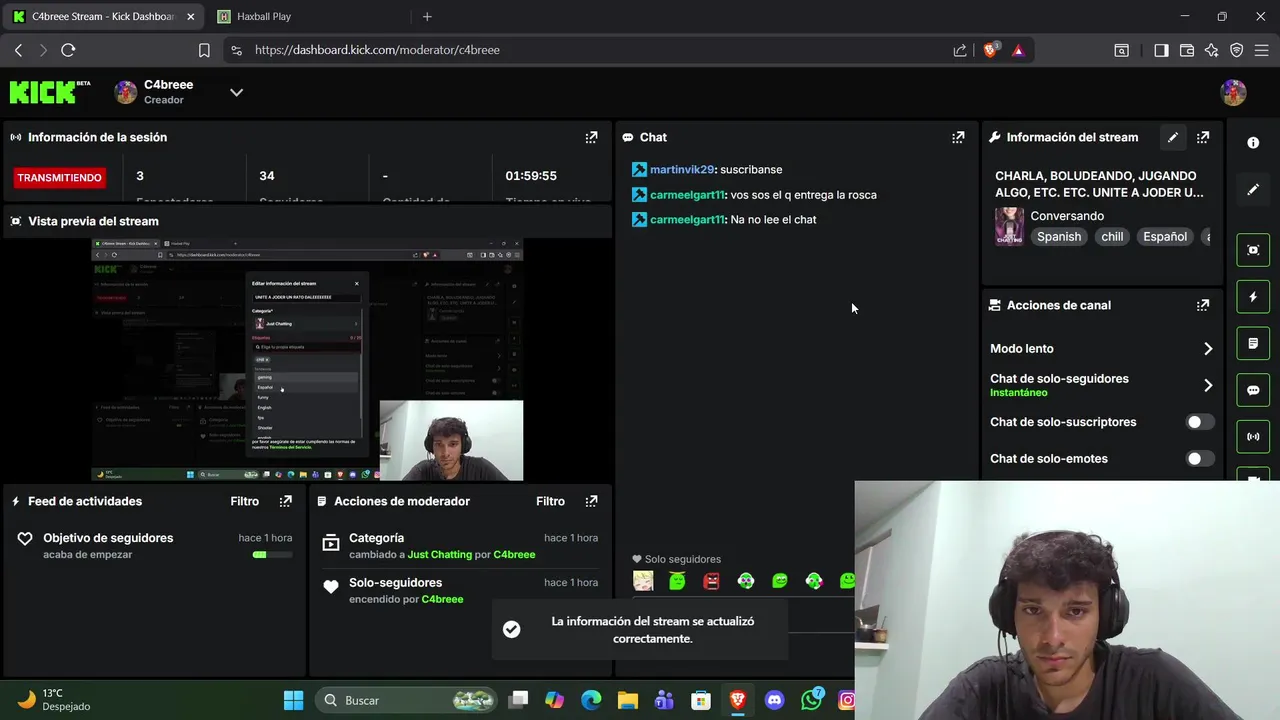Open the Brave main hamburger menu
Viewport: 1280px width, 720px height.
[1262, 50]
